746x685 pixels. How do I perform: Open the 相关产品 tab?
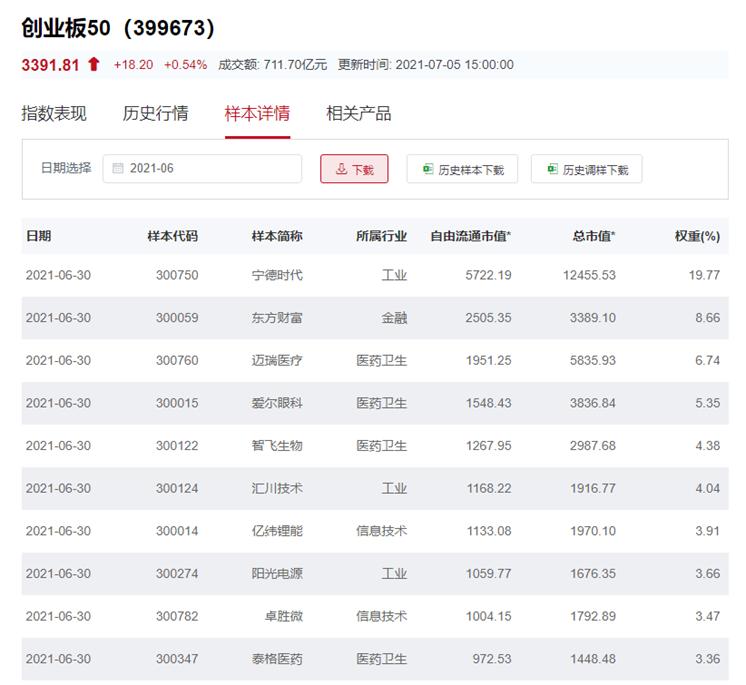(x=358, y=113)
